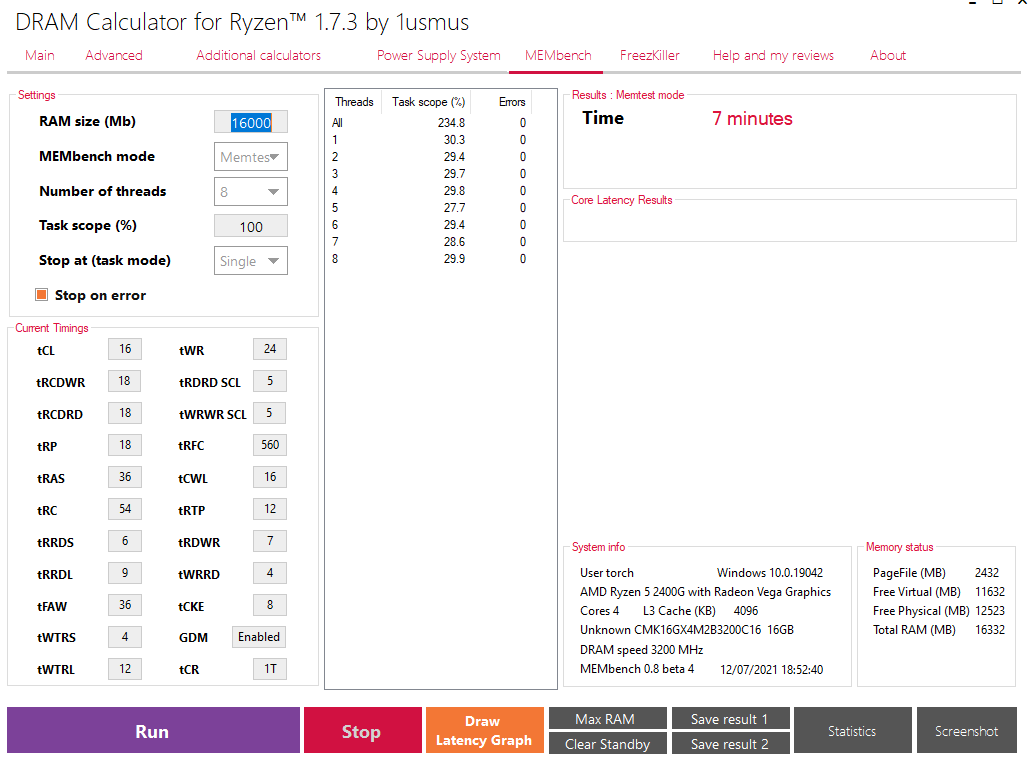Click the purple Run button
This screenshot has height=771, width=1031.
click(x=153, y=730)
